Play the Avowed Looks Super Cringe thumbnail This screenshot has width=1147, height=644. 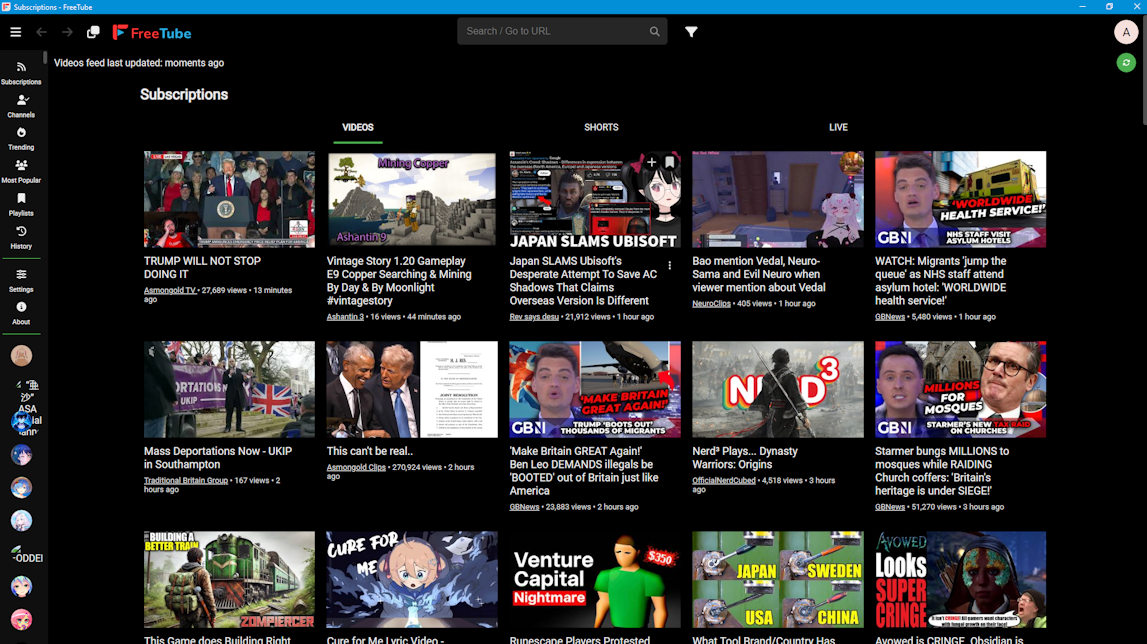tap(960, 580)
